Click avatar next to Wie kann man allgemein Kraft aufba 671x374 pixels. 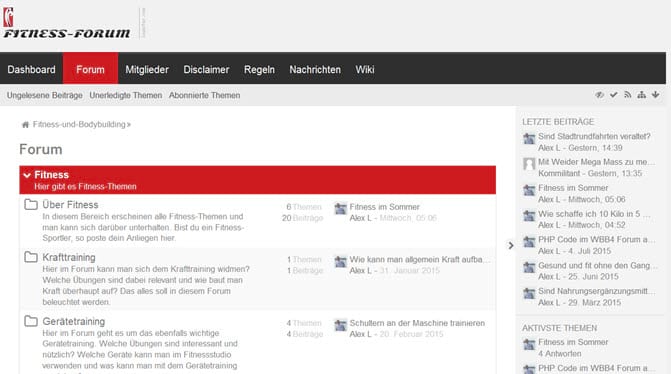click(341, 261)
